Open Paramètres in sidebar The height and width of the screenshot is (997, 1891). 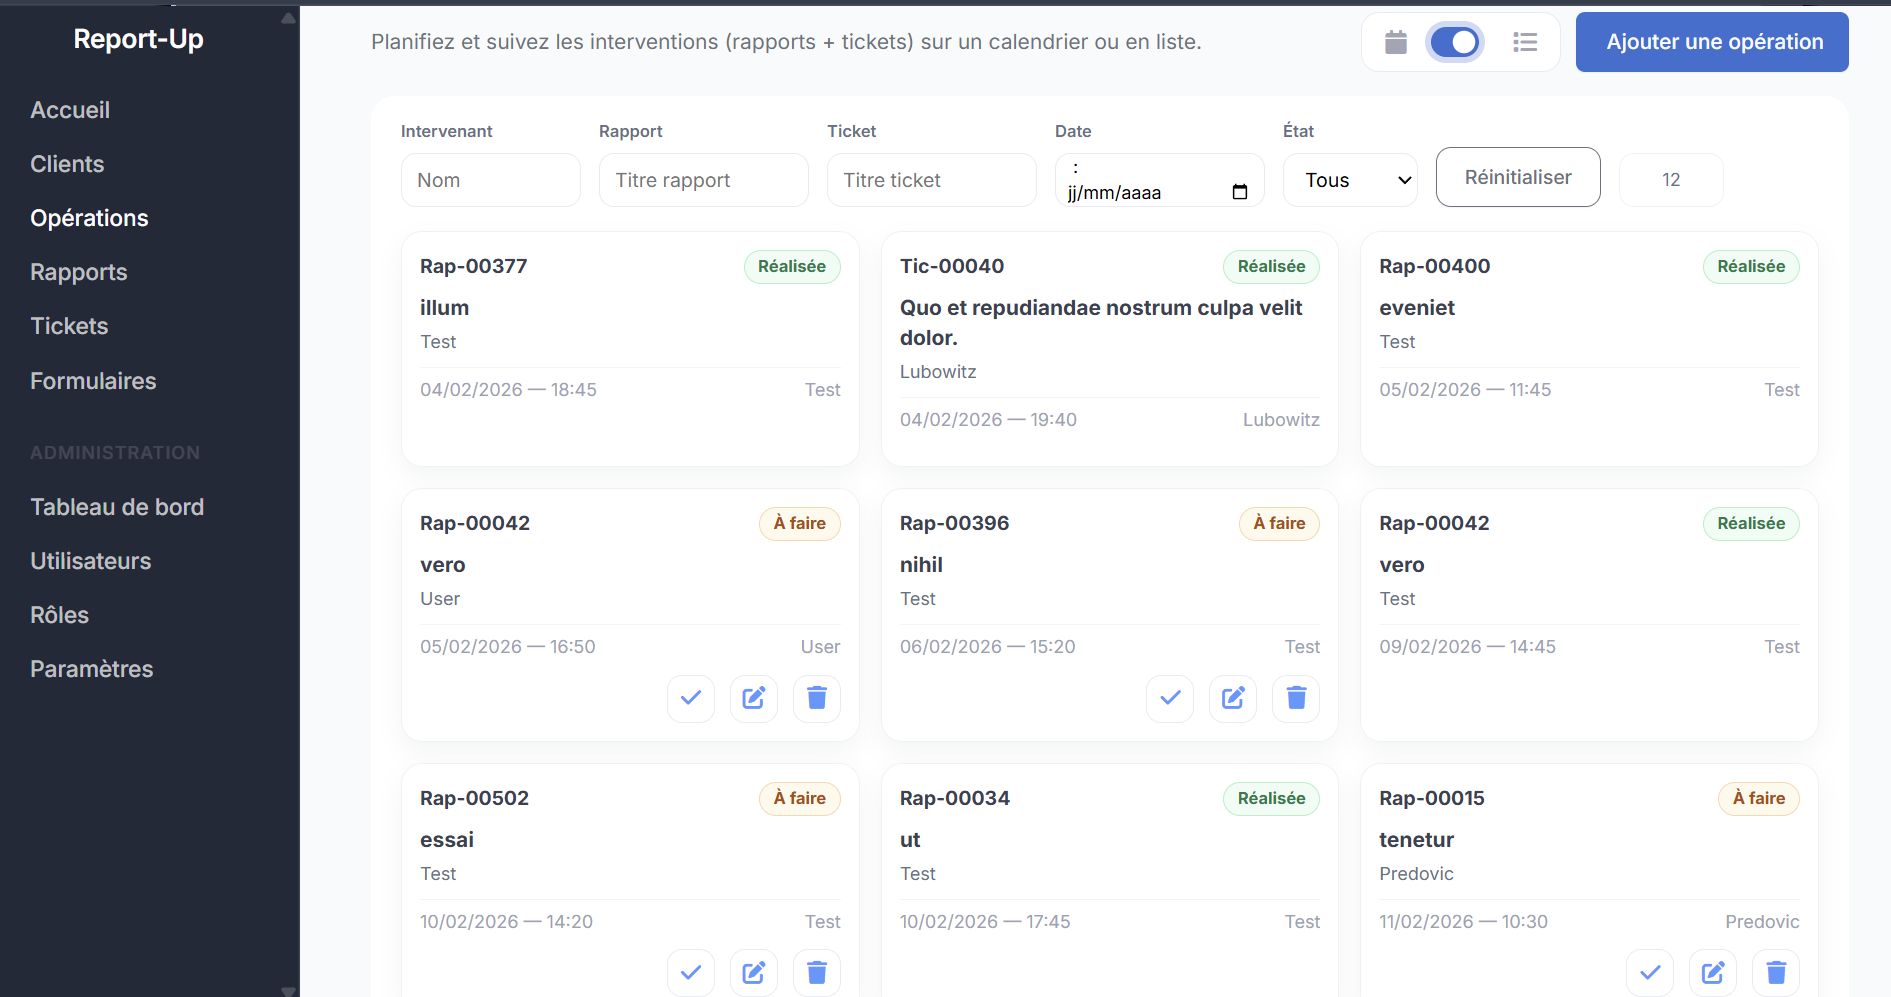[x=92, y=669]
